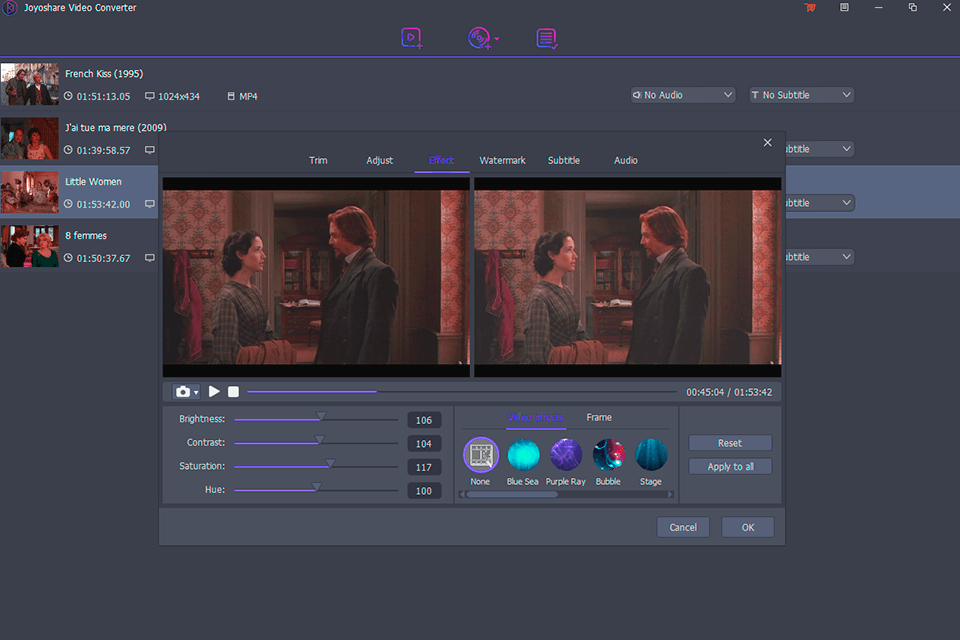Screen dimensions: 960x640
Task: Click the Saturation slider handle
Action: click(x=330, y=464)
